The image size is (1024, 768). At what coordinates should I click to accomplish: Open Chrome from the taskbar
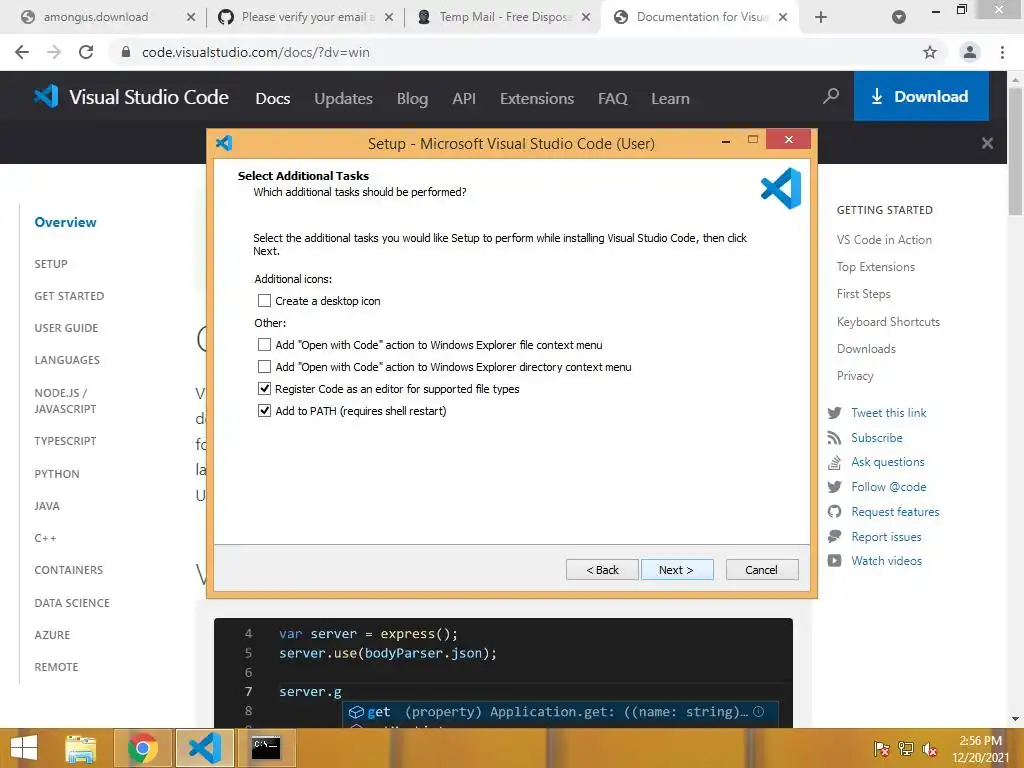click(143, 748)
